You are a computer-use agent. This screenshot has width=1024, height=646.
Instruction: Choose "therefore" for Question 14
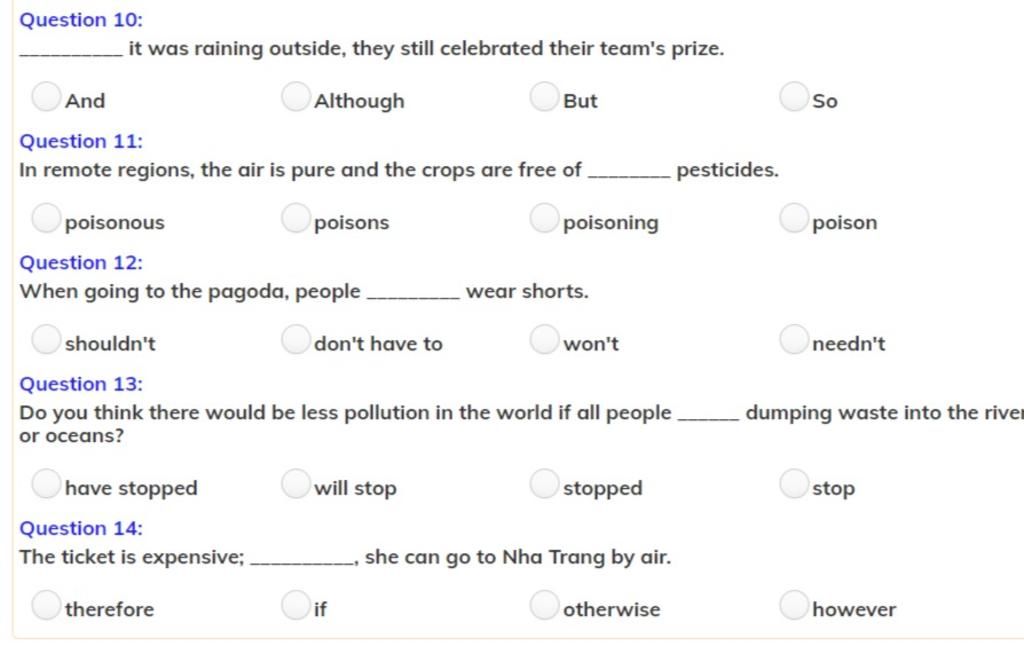click(46, 605)
